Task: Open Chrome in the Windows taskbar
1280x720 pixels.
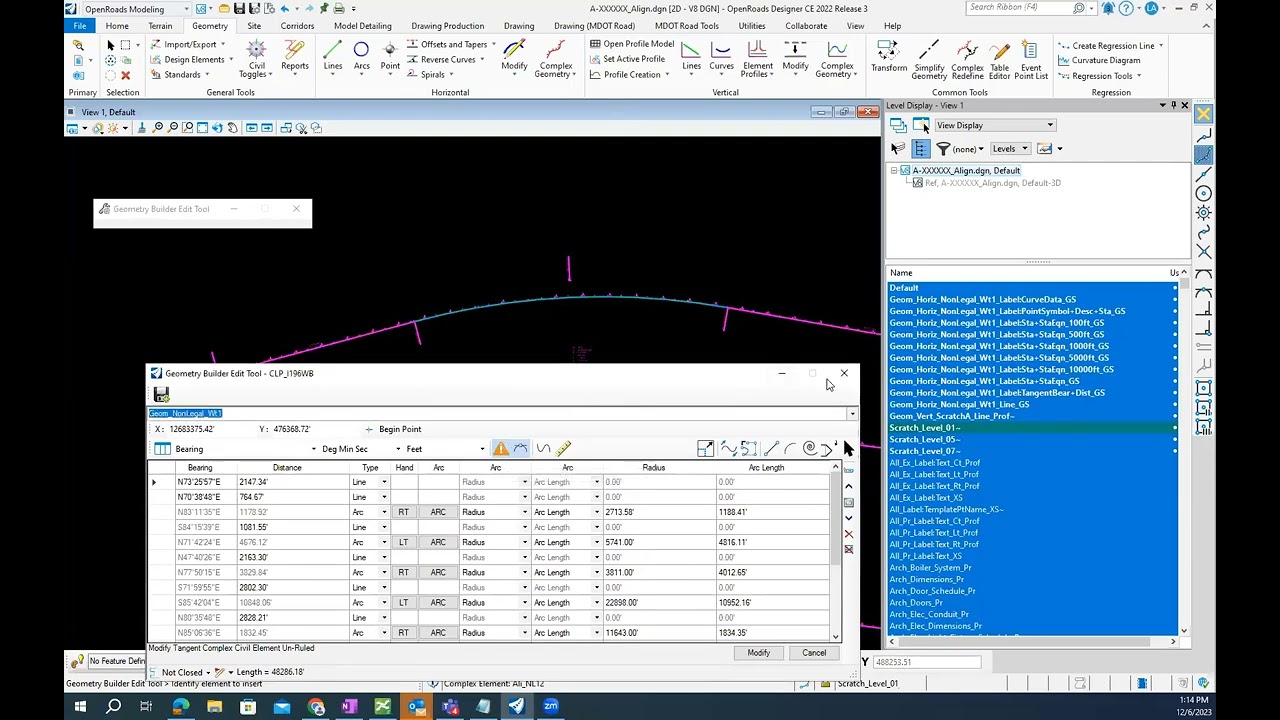Action: 316,707
